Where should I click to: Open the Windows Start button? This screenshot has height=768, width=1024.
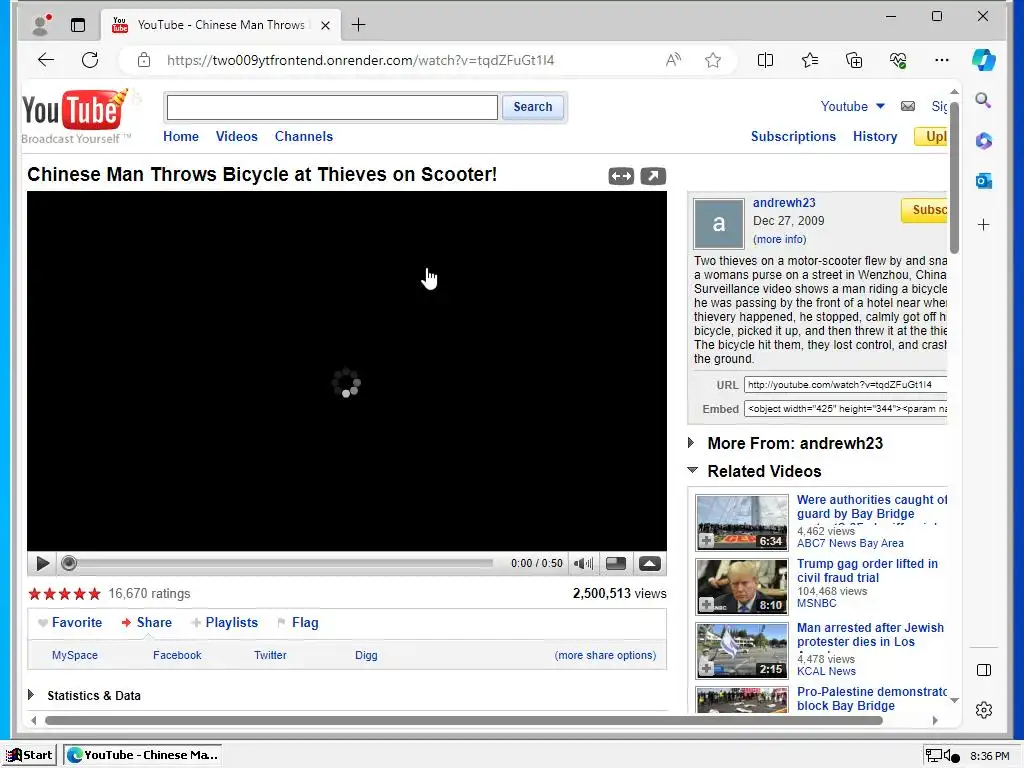pos(29,755)
